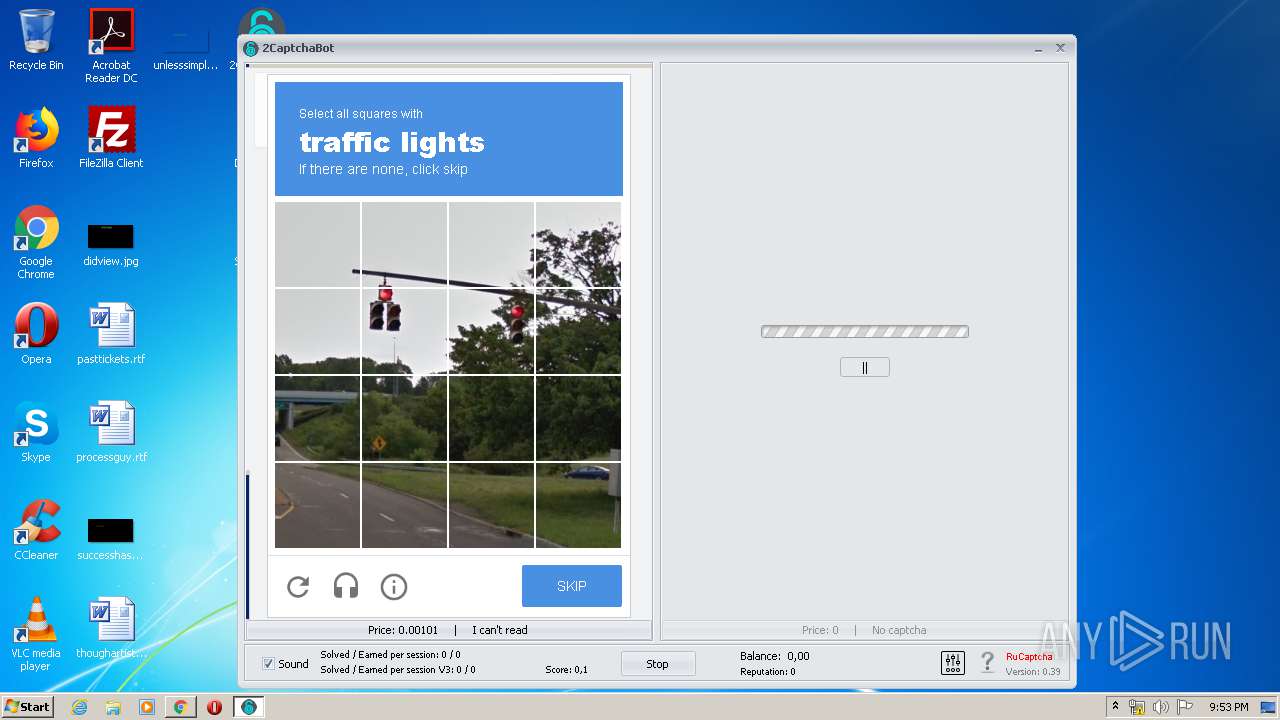Select square with highway overpass bridge
Screen dimensions: 1280x720
pos(318,418)
